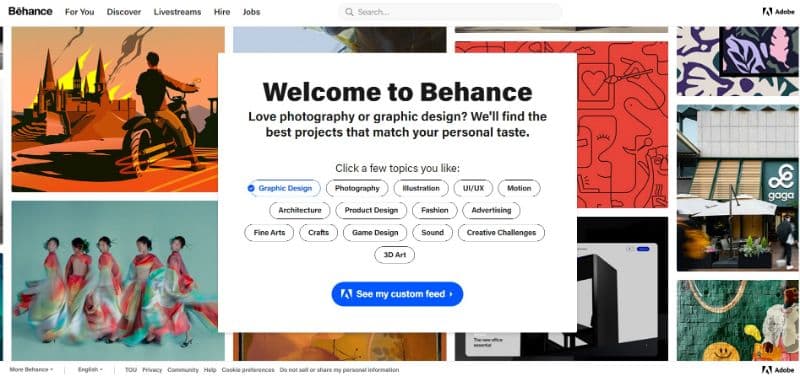Image resolution: width=800 pixels, height=376 pixels.
Task: Focus the Search input field
Action: (x=450, y=12)
